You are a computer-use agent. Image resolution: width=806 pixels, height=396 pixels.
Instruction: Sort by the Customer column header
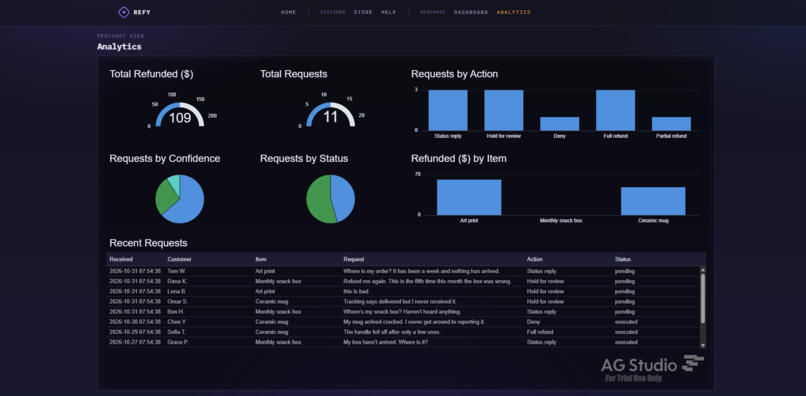click(179, 259)
